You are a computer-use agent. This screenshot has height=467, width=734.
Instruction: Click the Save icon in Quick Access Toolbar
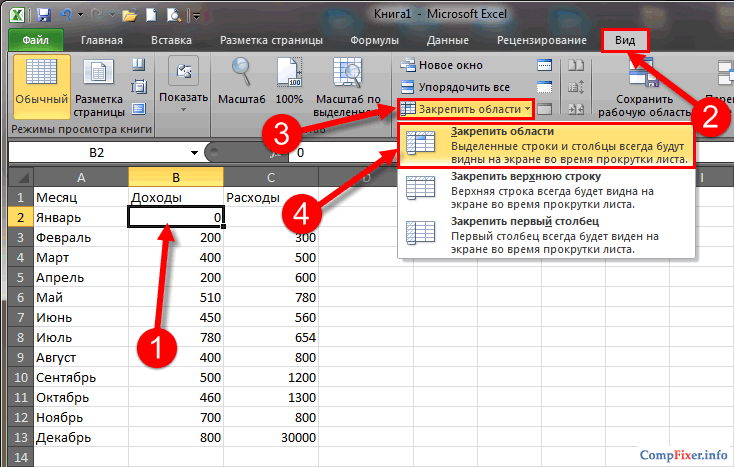(x=44, y=15)
